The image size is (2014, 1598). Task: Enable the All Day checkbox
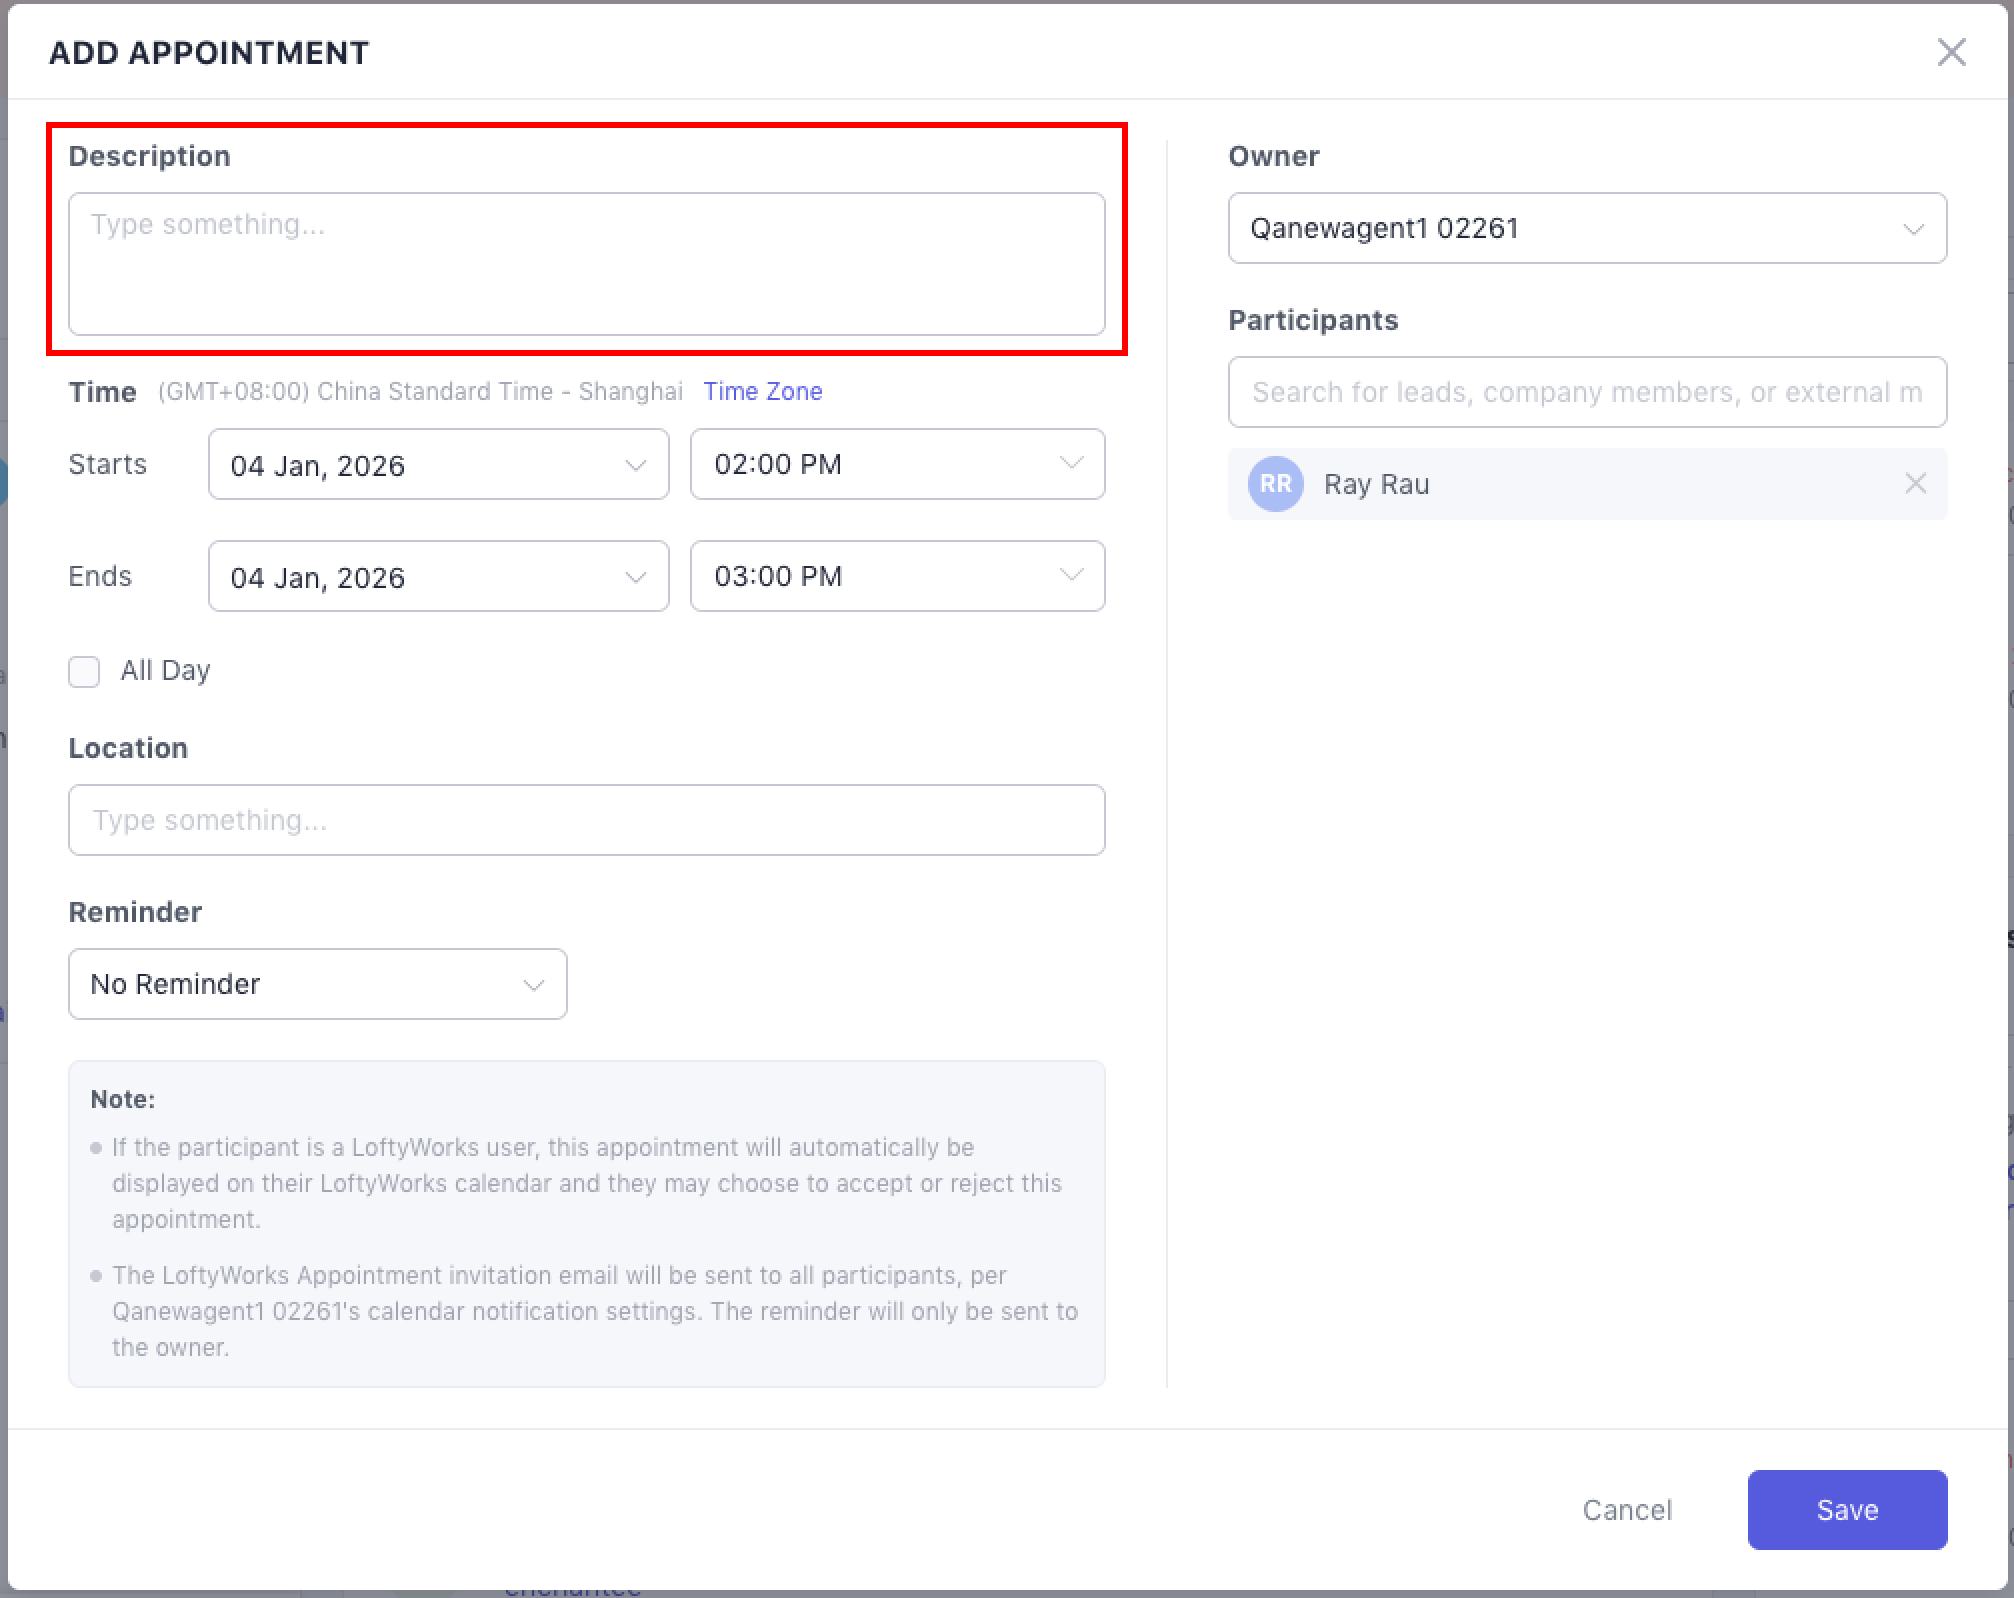coord(84,671)
